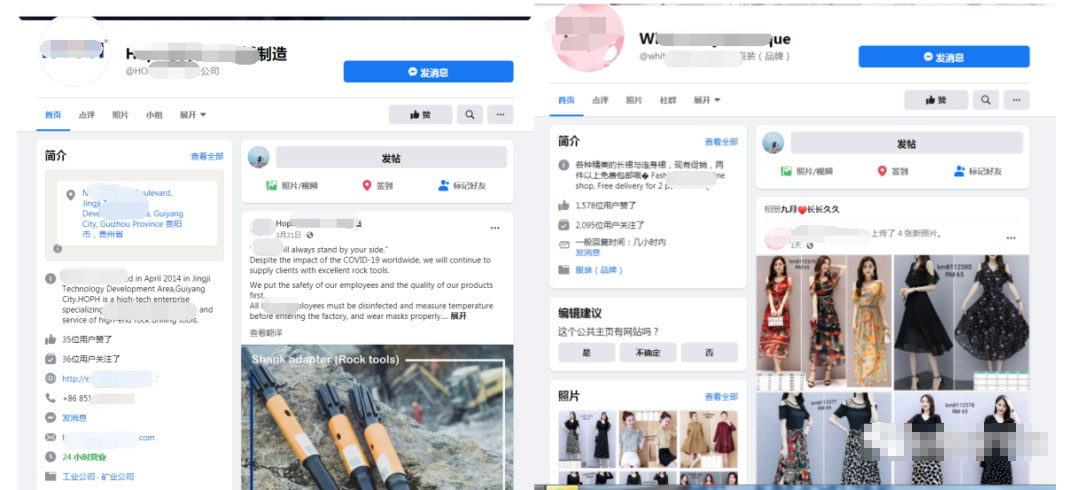This screenshot has width=1080, height=490.
Task: Click the left page's 发帖 composer field
Action: 391,158
